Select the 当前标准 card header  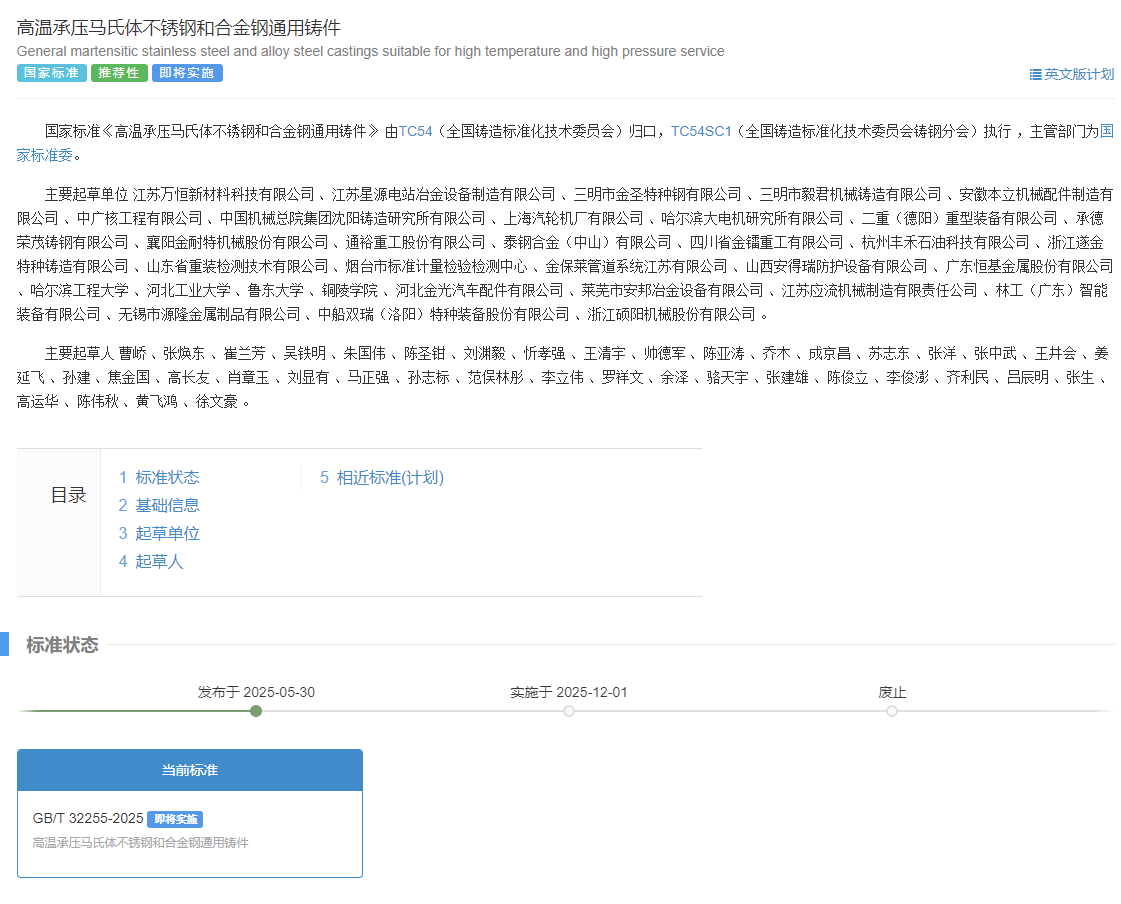pos(190,770)
